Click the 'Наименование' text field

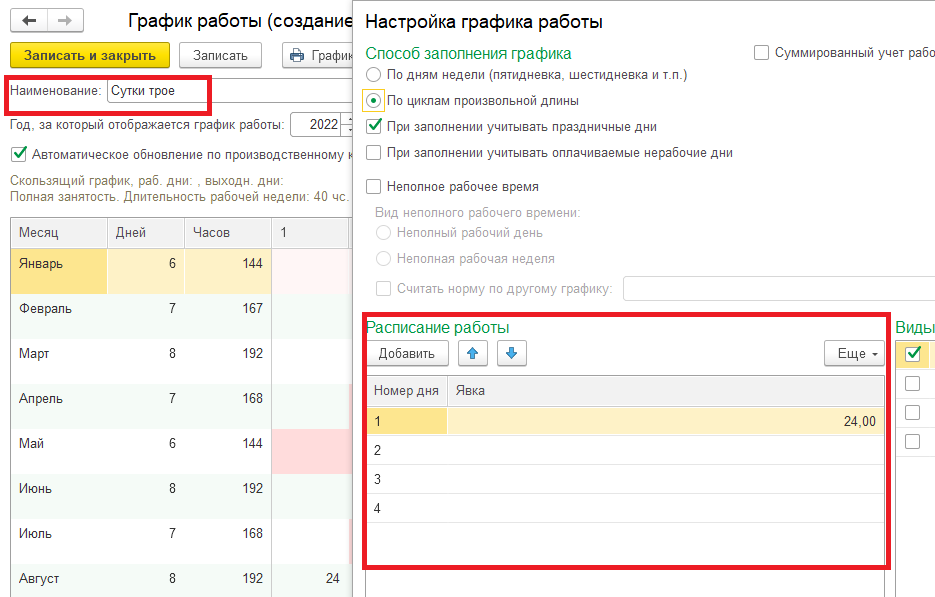[x=156, y=91]
